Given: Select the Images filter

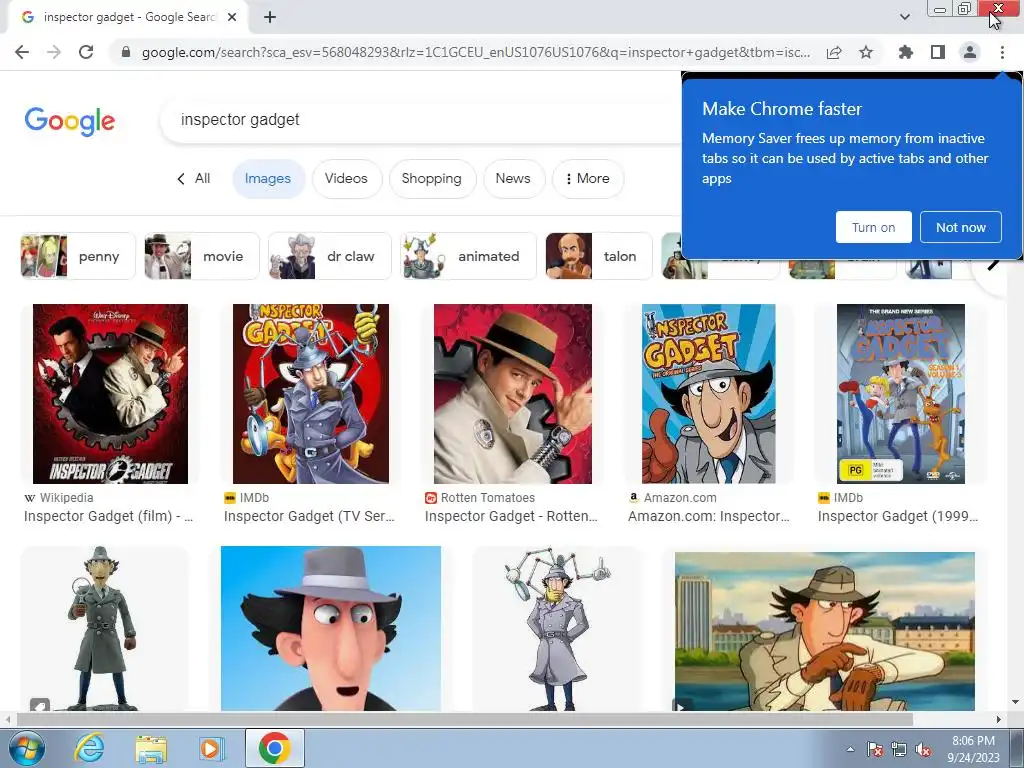Looking at the screenshot, I should pyautogui.click(x=268, y=178).
